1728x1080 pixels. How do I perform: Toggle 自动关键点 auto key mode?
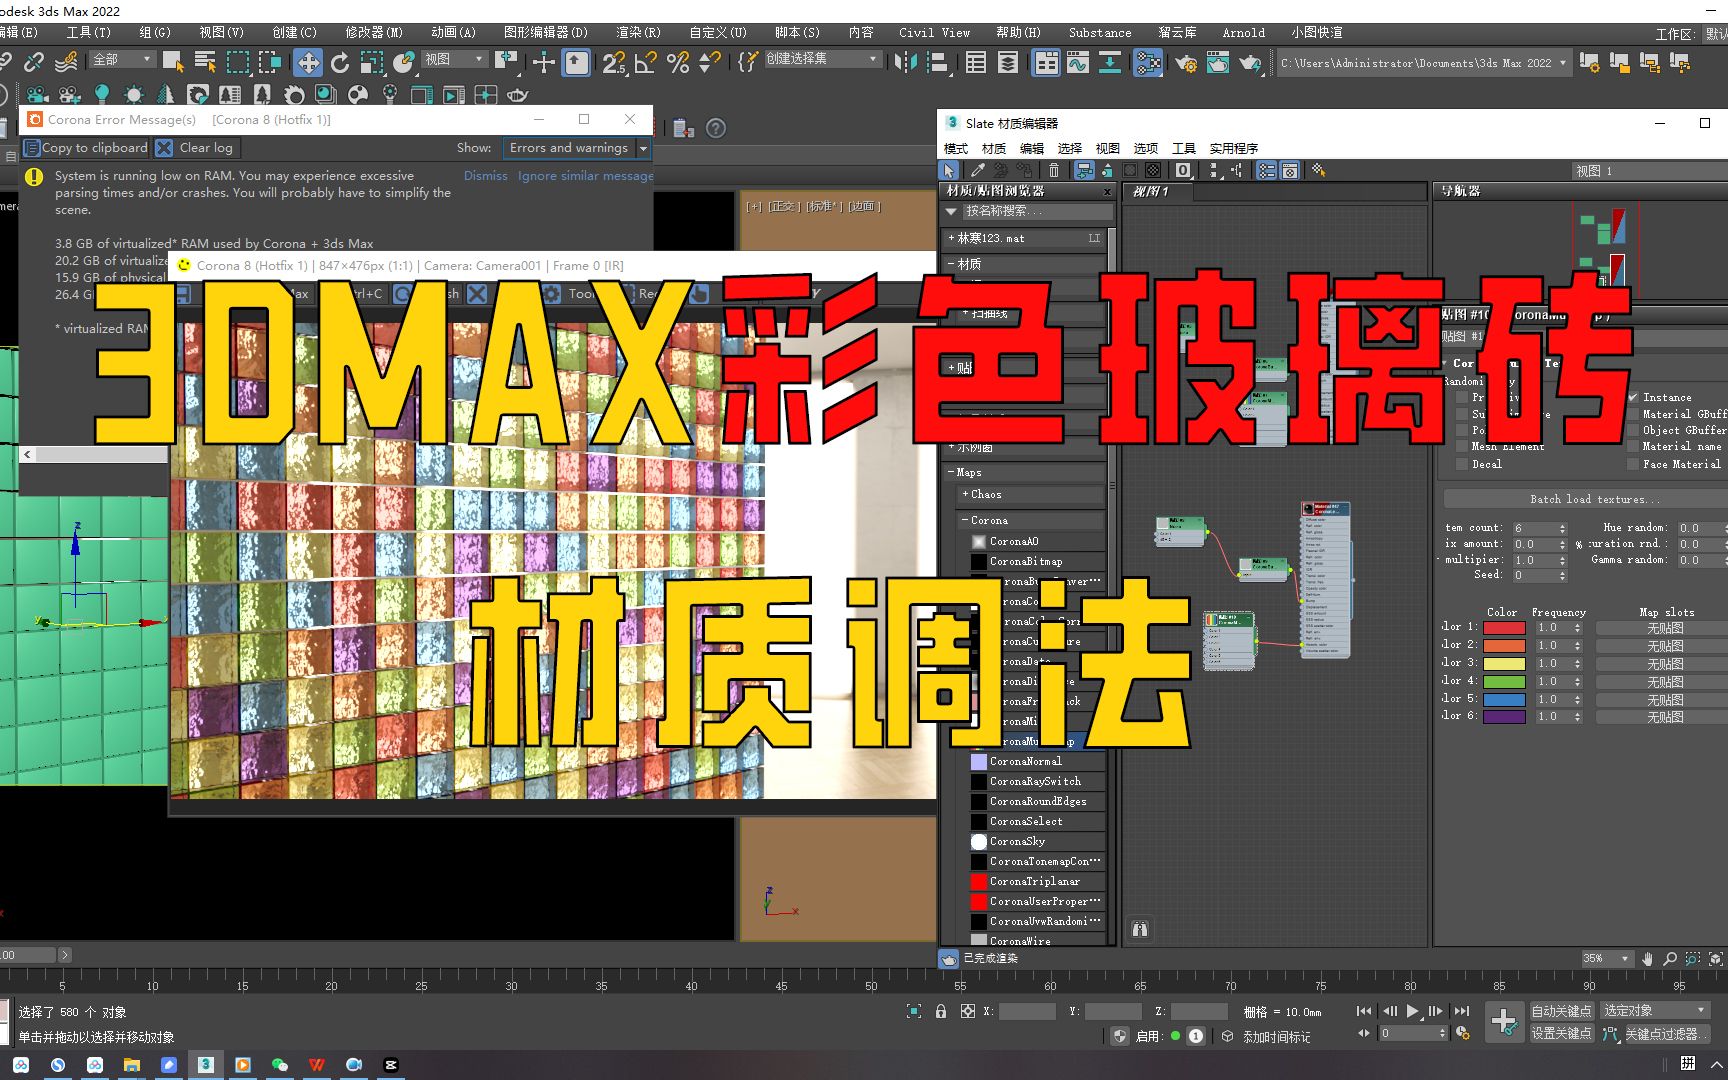pyautogui.click(x=1564, y=1010)
